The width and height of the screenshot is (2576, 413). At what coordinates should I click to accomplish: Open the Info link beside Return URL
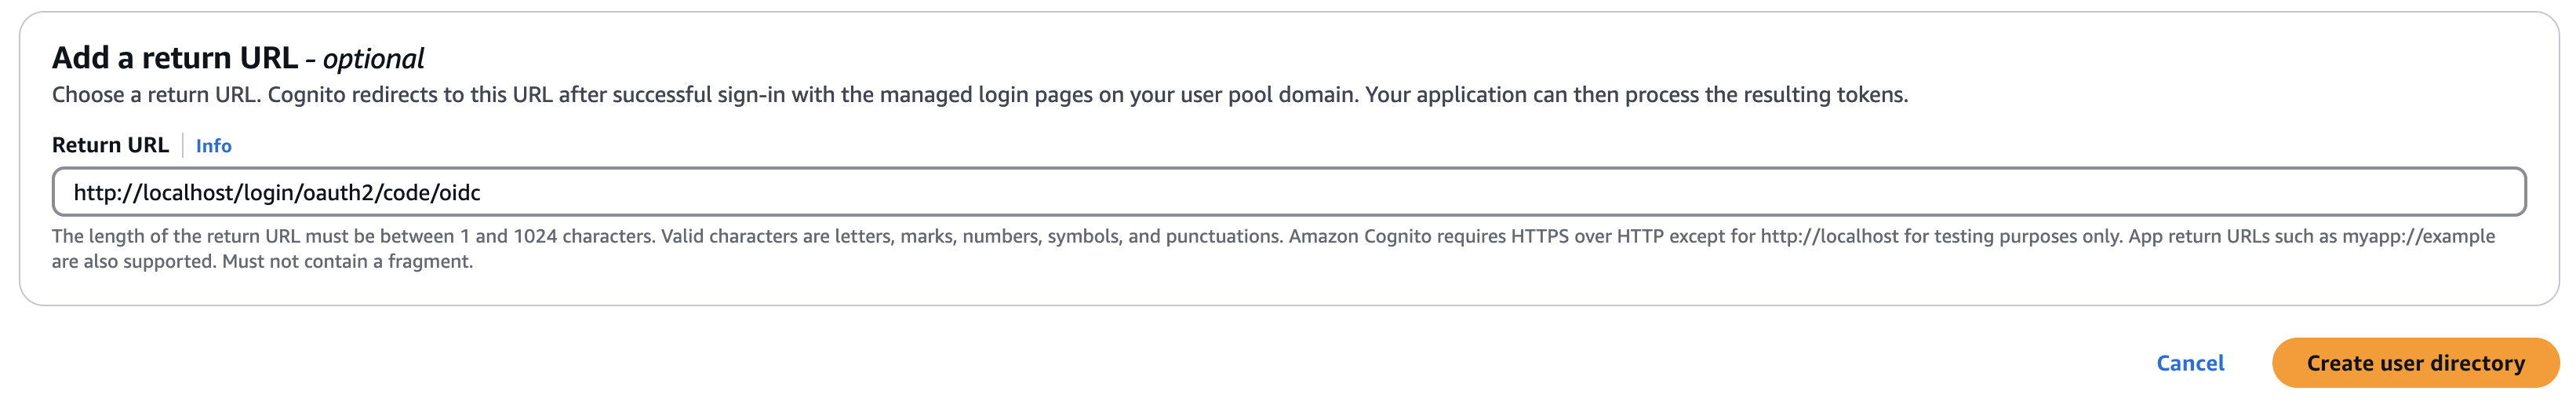pos(213,146)
